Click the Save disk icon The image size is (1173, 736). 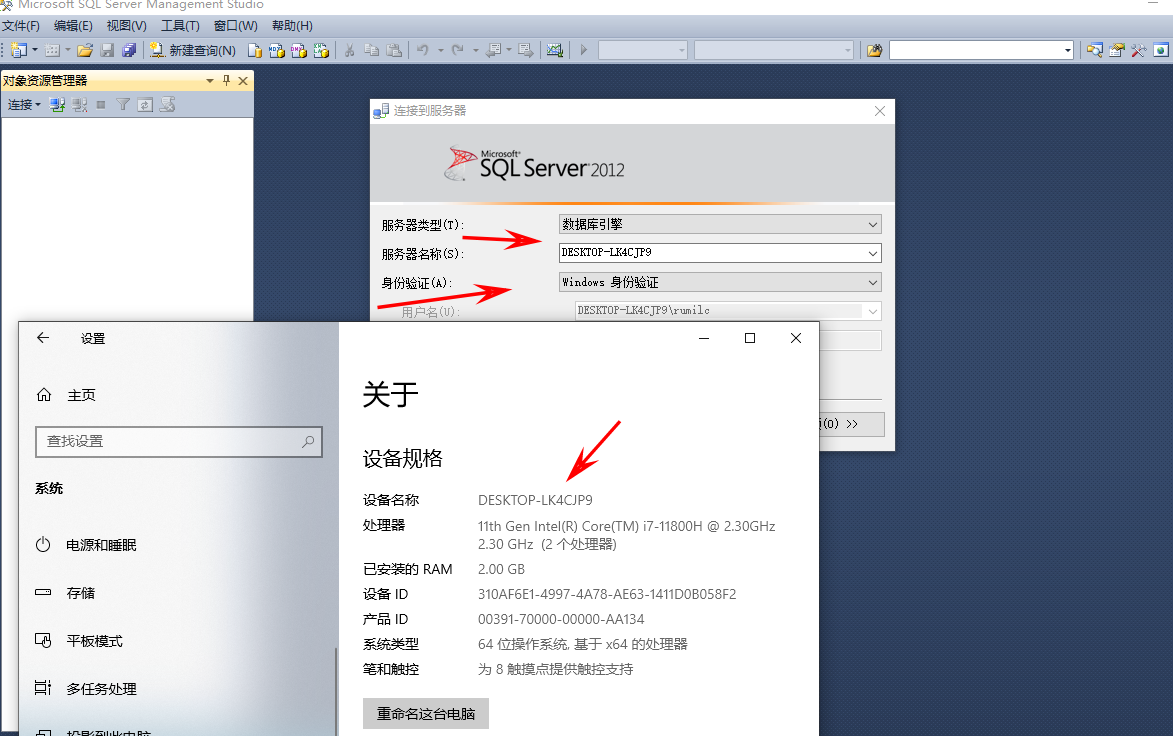coord(107,50)
